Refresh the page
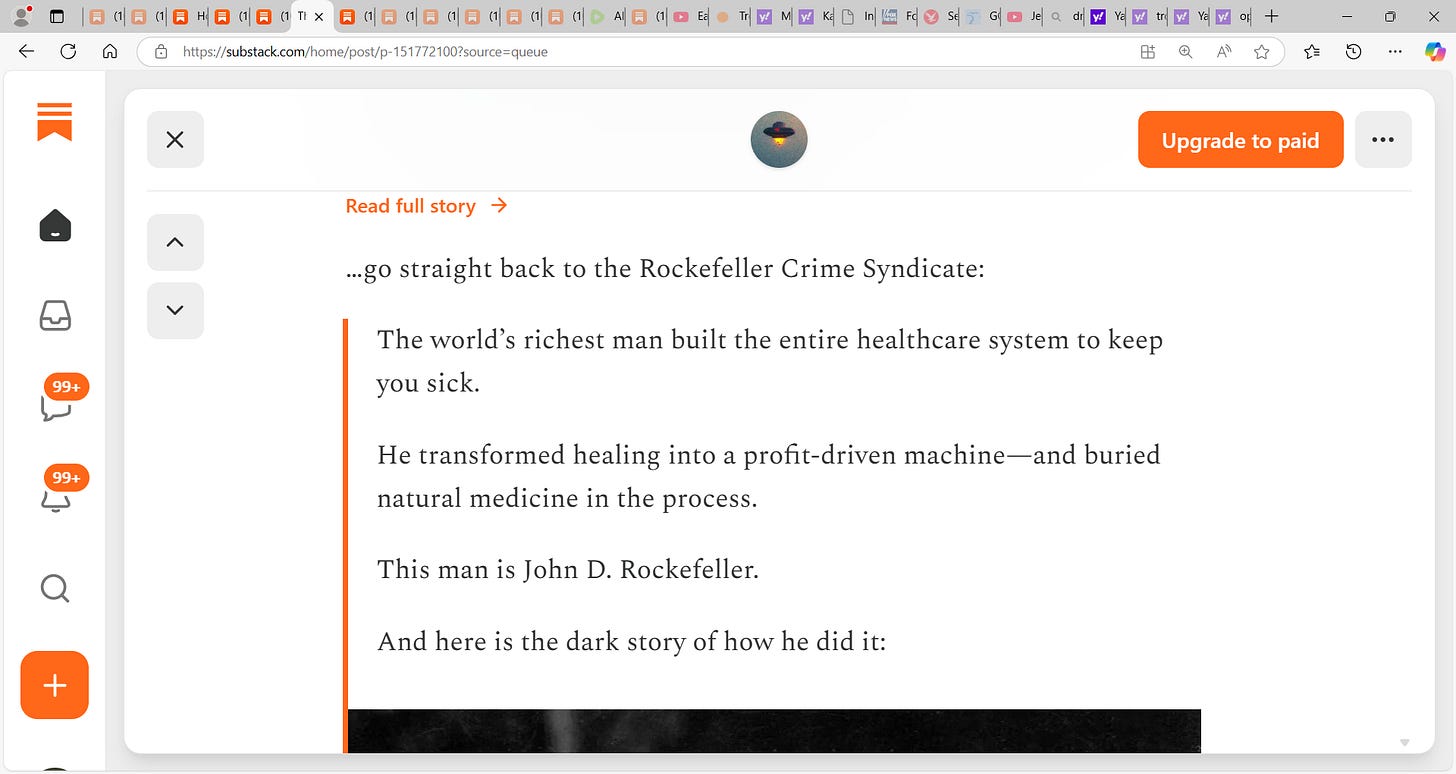 point(68,52)
